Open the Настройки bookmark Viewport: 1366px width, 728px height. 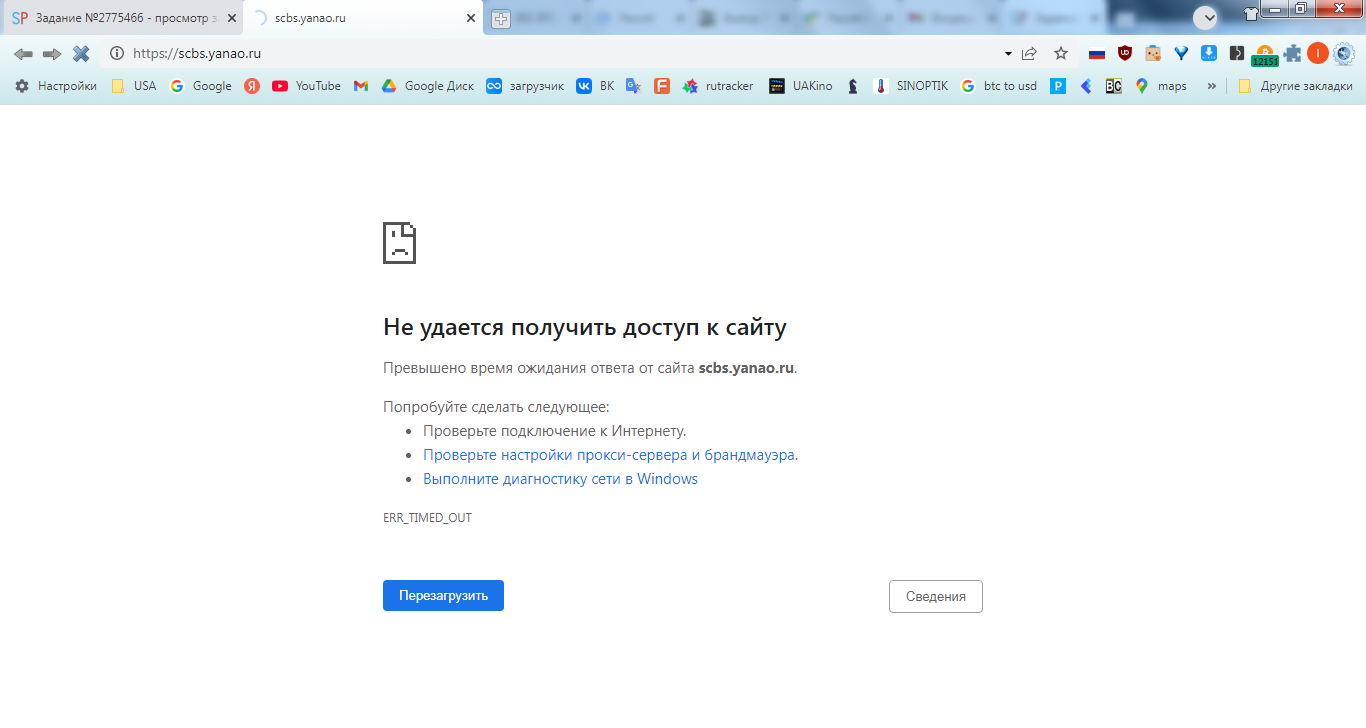point(56,86)
